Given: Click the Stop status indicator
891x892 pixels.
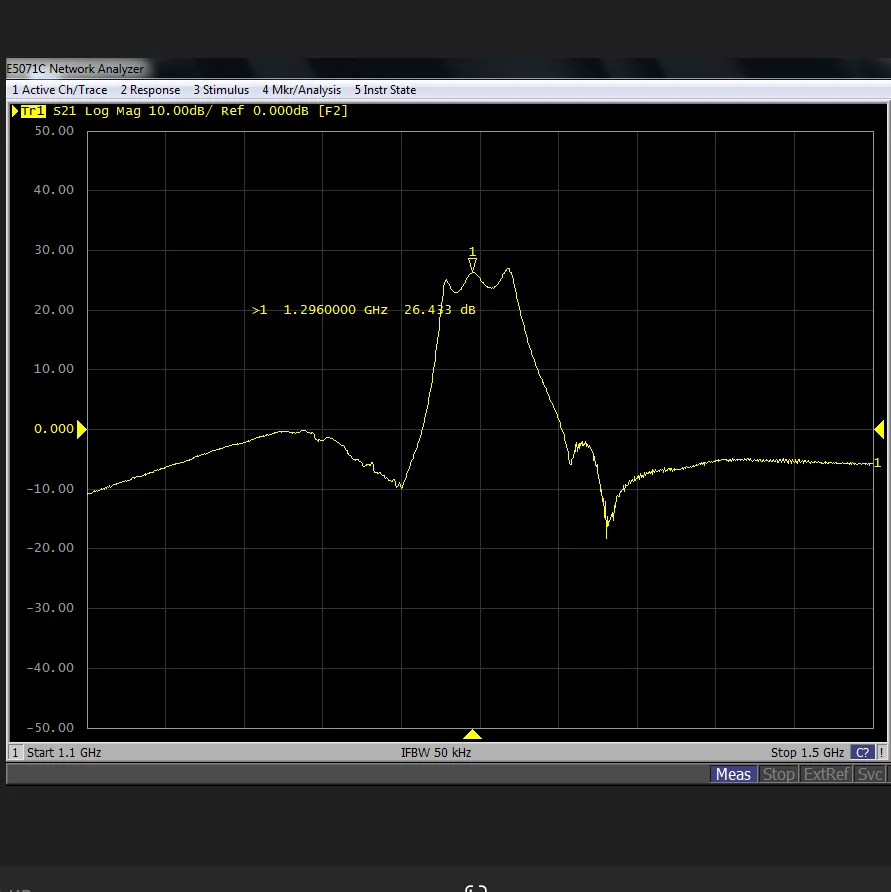Looking at the screenshot, I should (778, 774).
